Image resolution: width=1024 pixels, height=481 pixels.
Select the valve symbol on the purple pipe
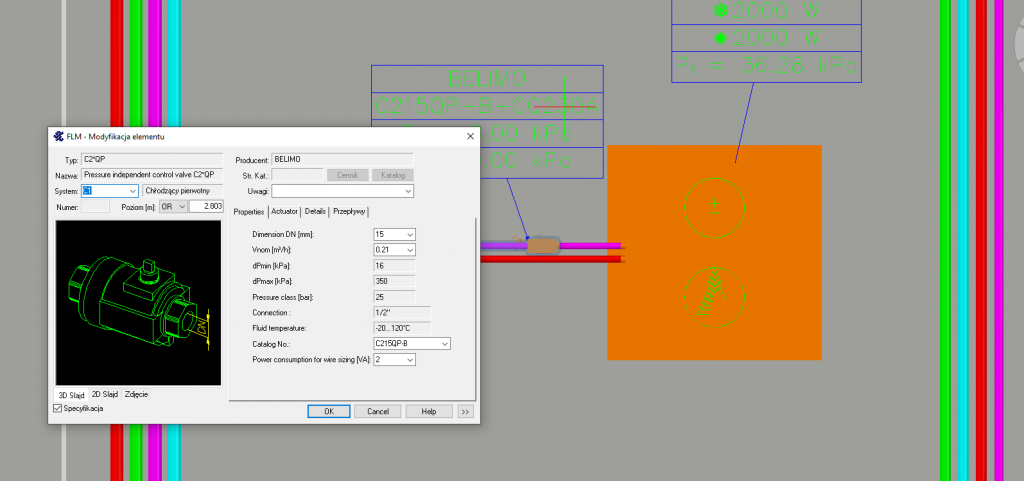pyautogui.click(x=544, y=245)
